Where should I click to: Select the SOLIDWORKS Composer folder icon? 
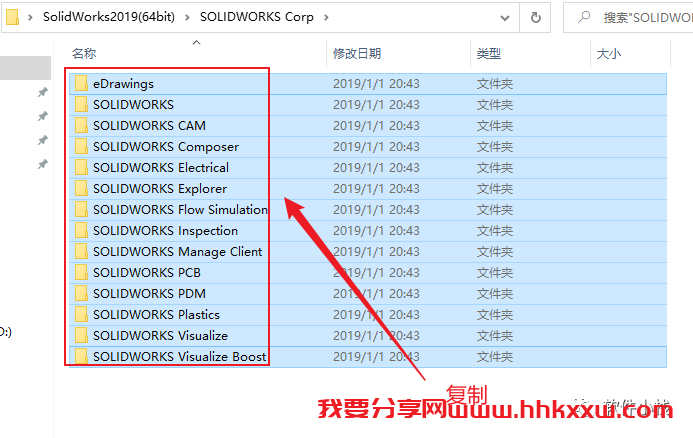pos(81,146)
